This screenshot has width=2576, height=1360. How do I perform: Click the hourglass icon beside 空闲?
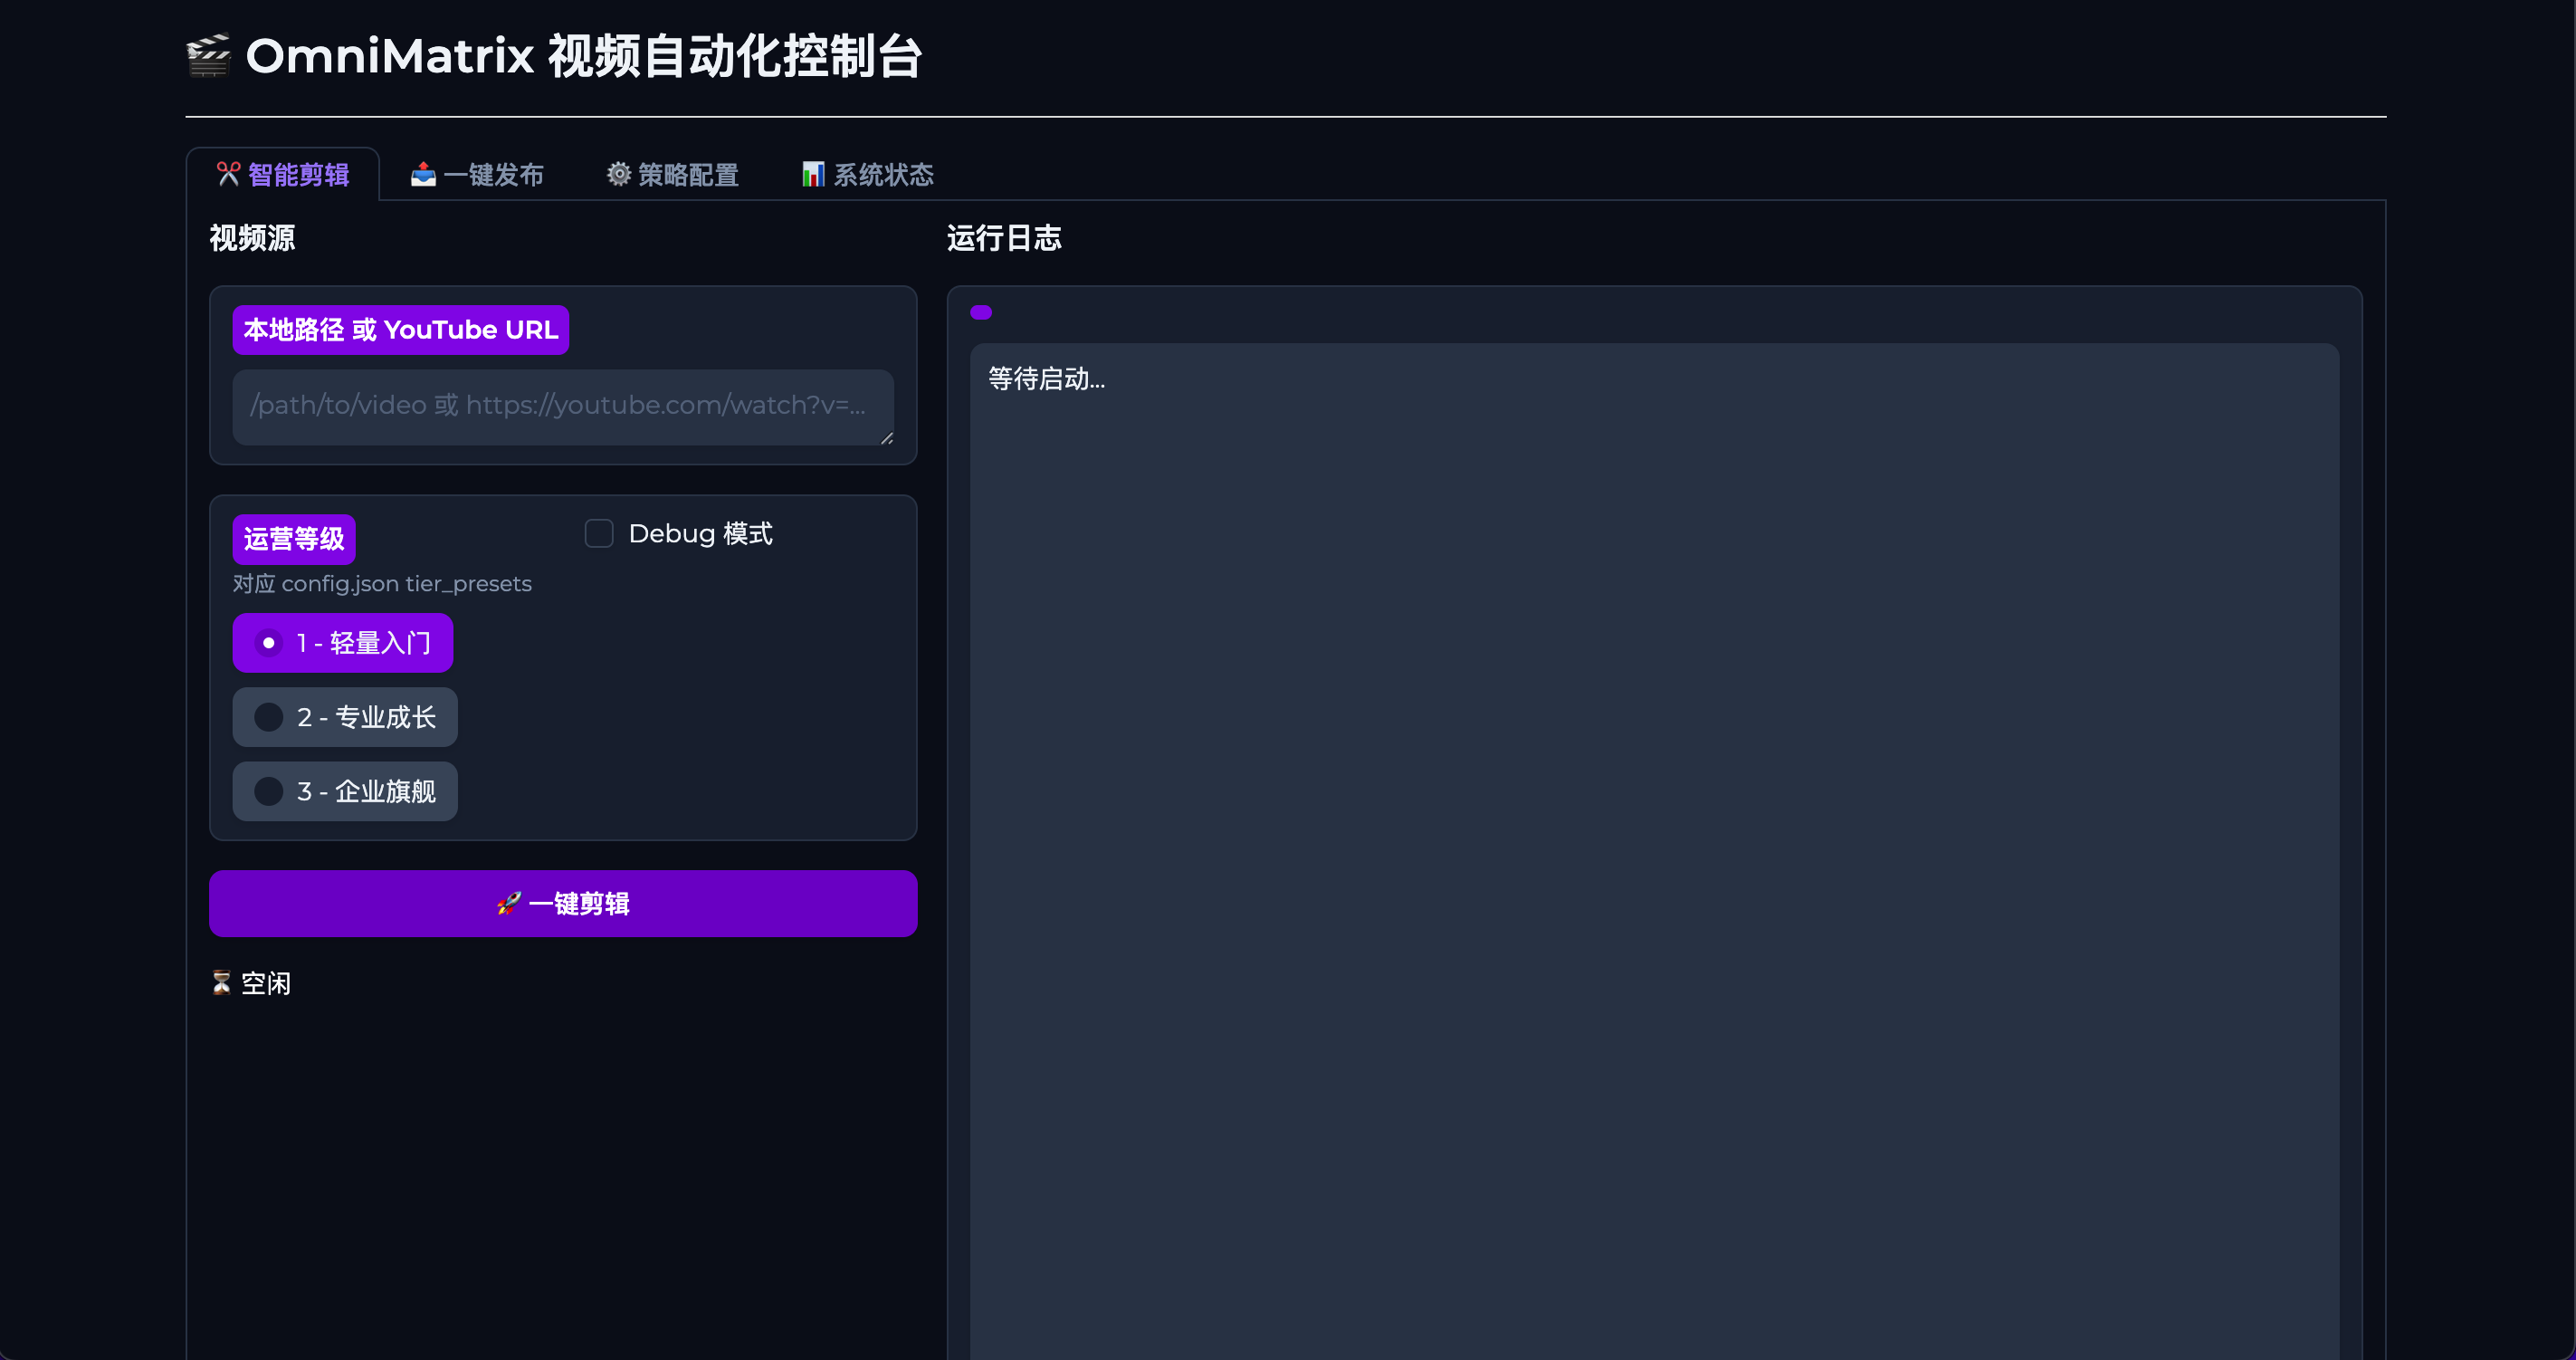[221, 983]
